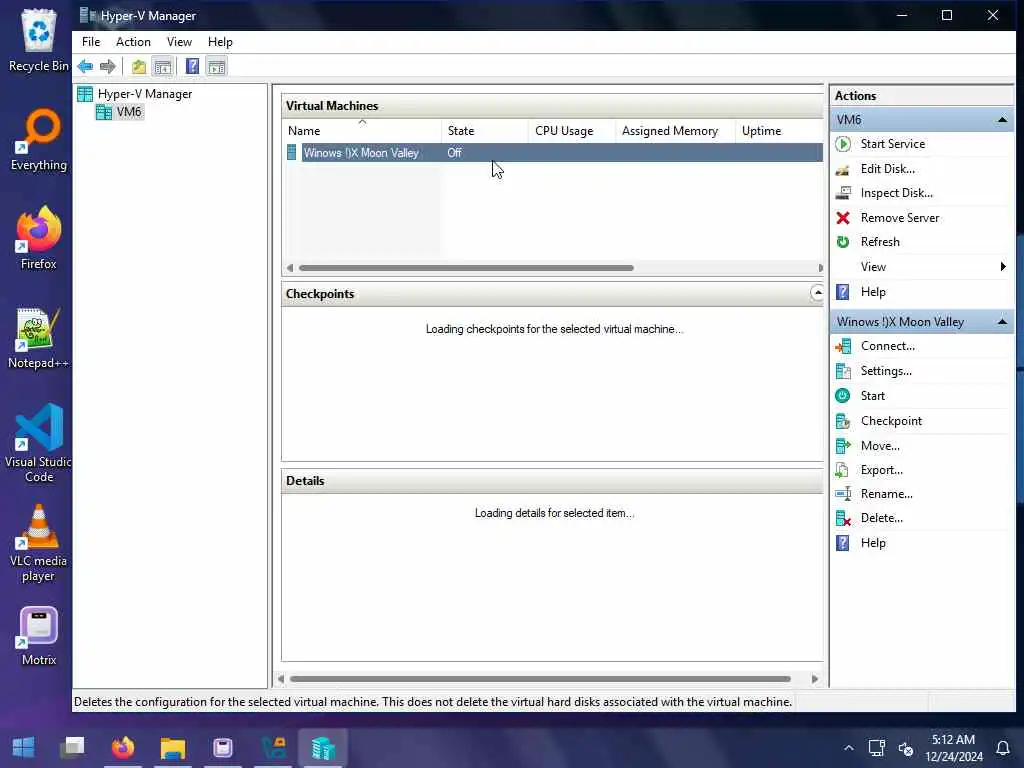Sort by the Uptime column header

(779, 131)
